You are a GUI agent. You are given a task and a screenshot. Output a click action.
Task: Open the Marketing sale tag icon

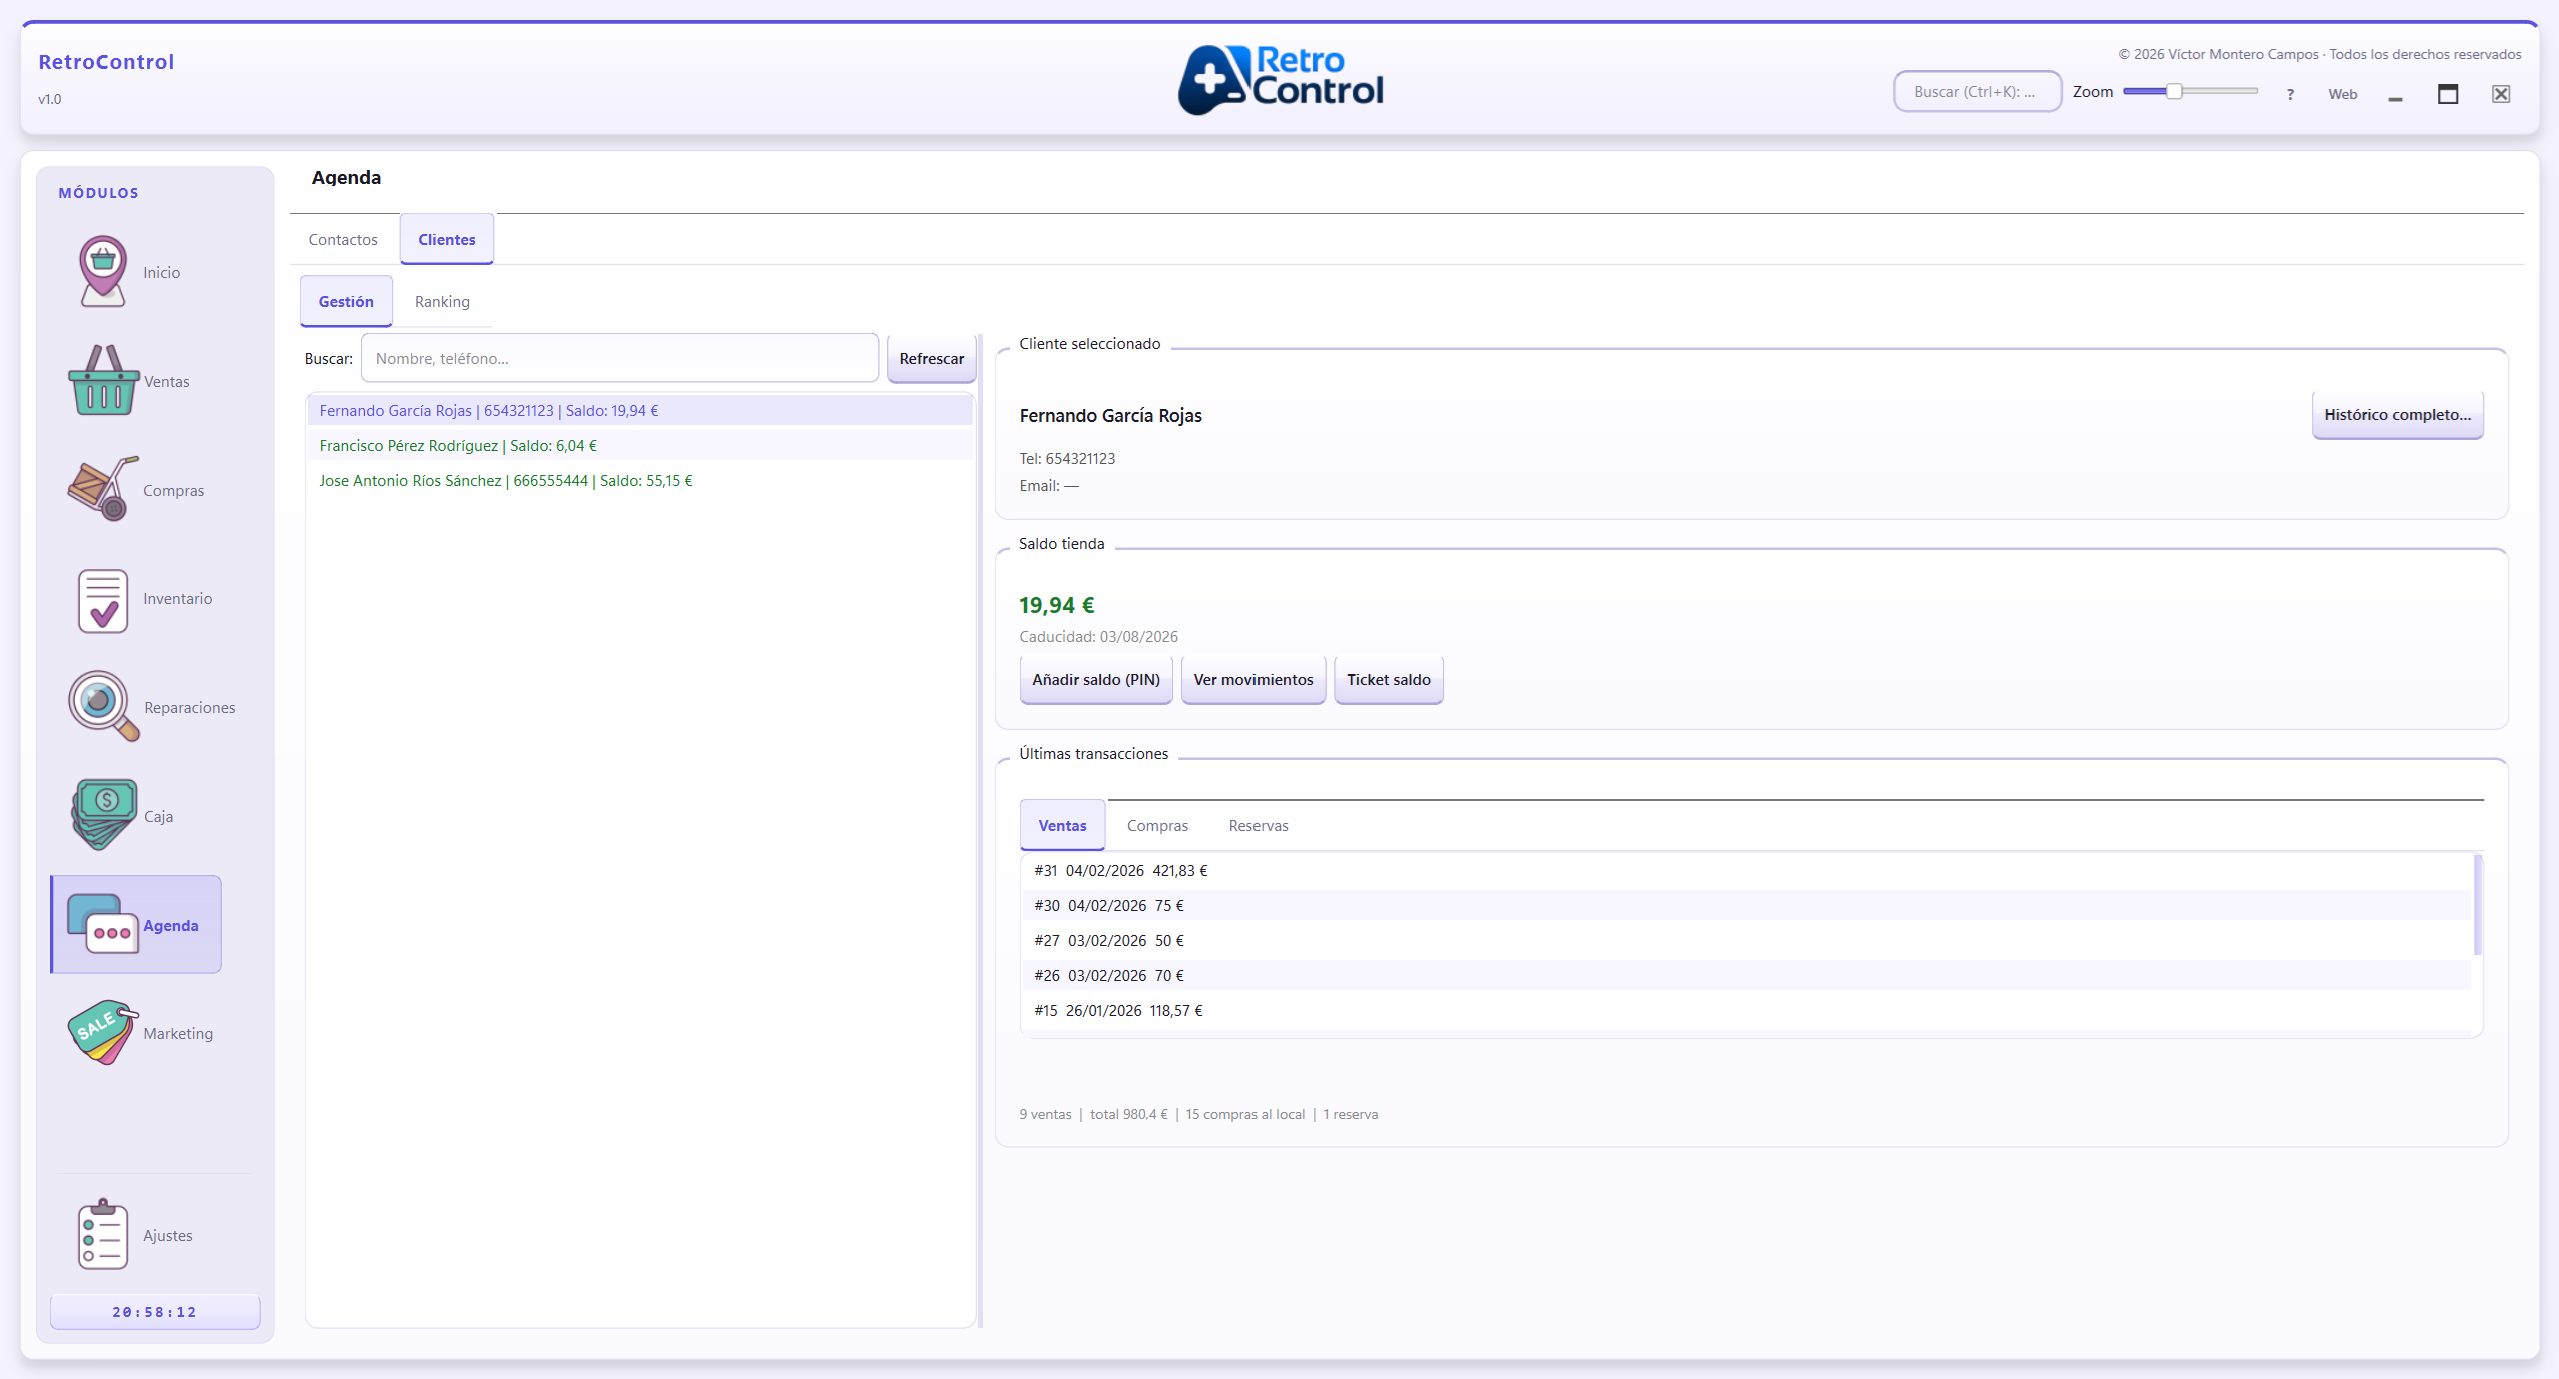103,1033
